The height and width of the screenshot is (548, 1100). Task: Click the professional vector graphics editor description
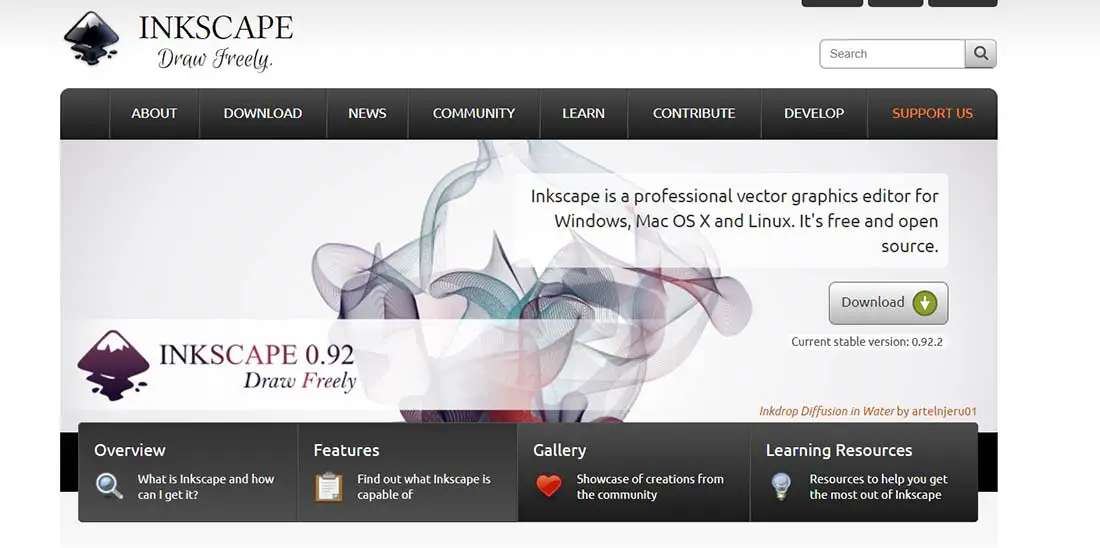click(735, 221)
